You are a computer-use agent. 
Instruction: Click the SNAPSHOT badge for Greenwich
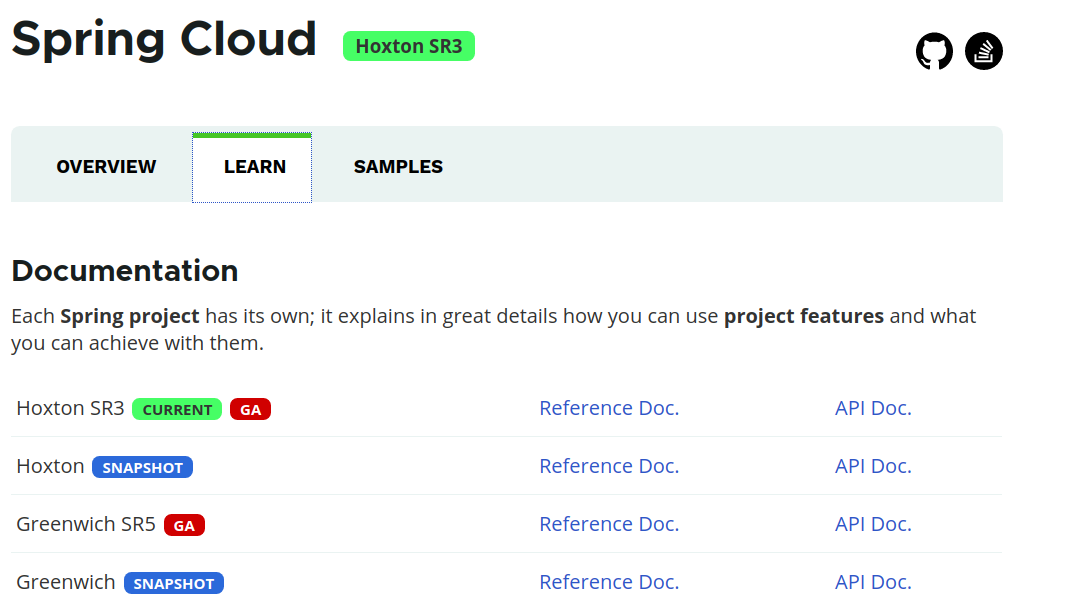(x=173, y=582)
